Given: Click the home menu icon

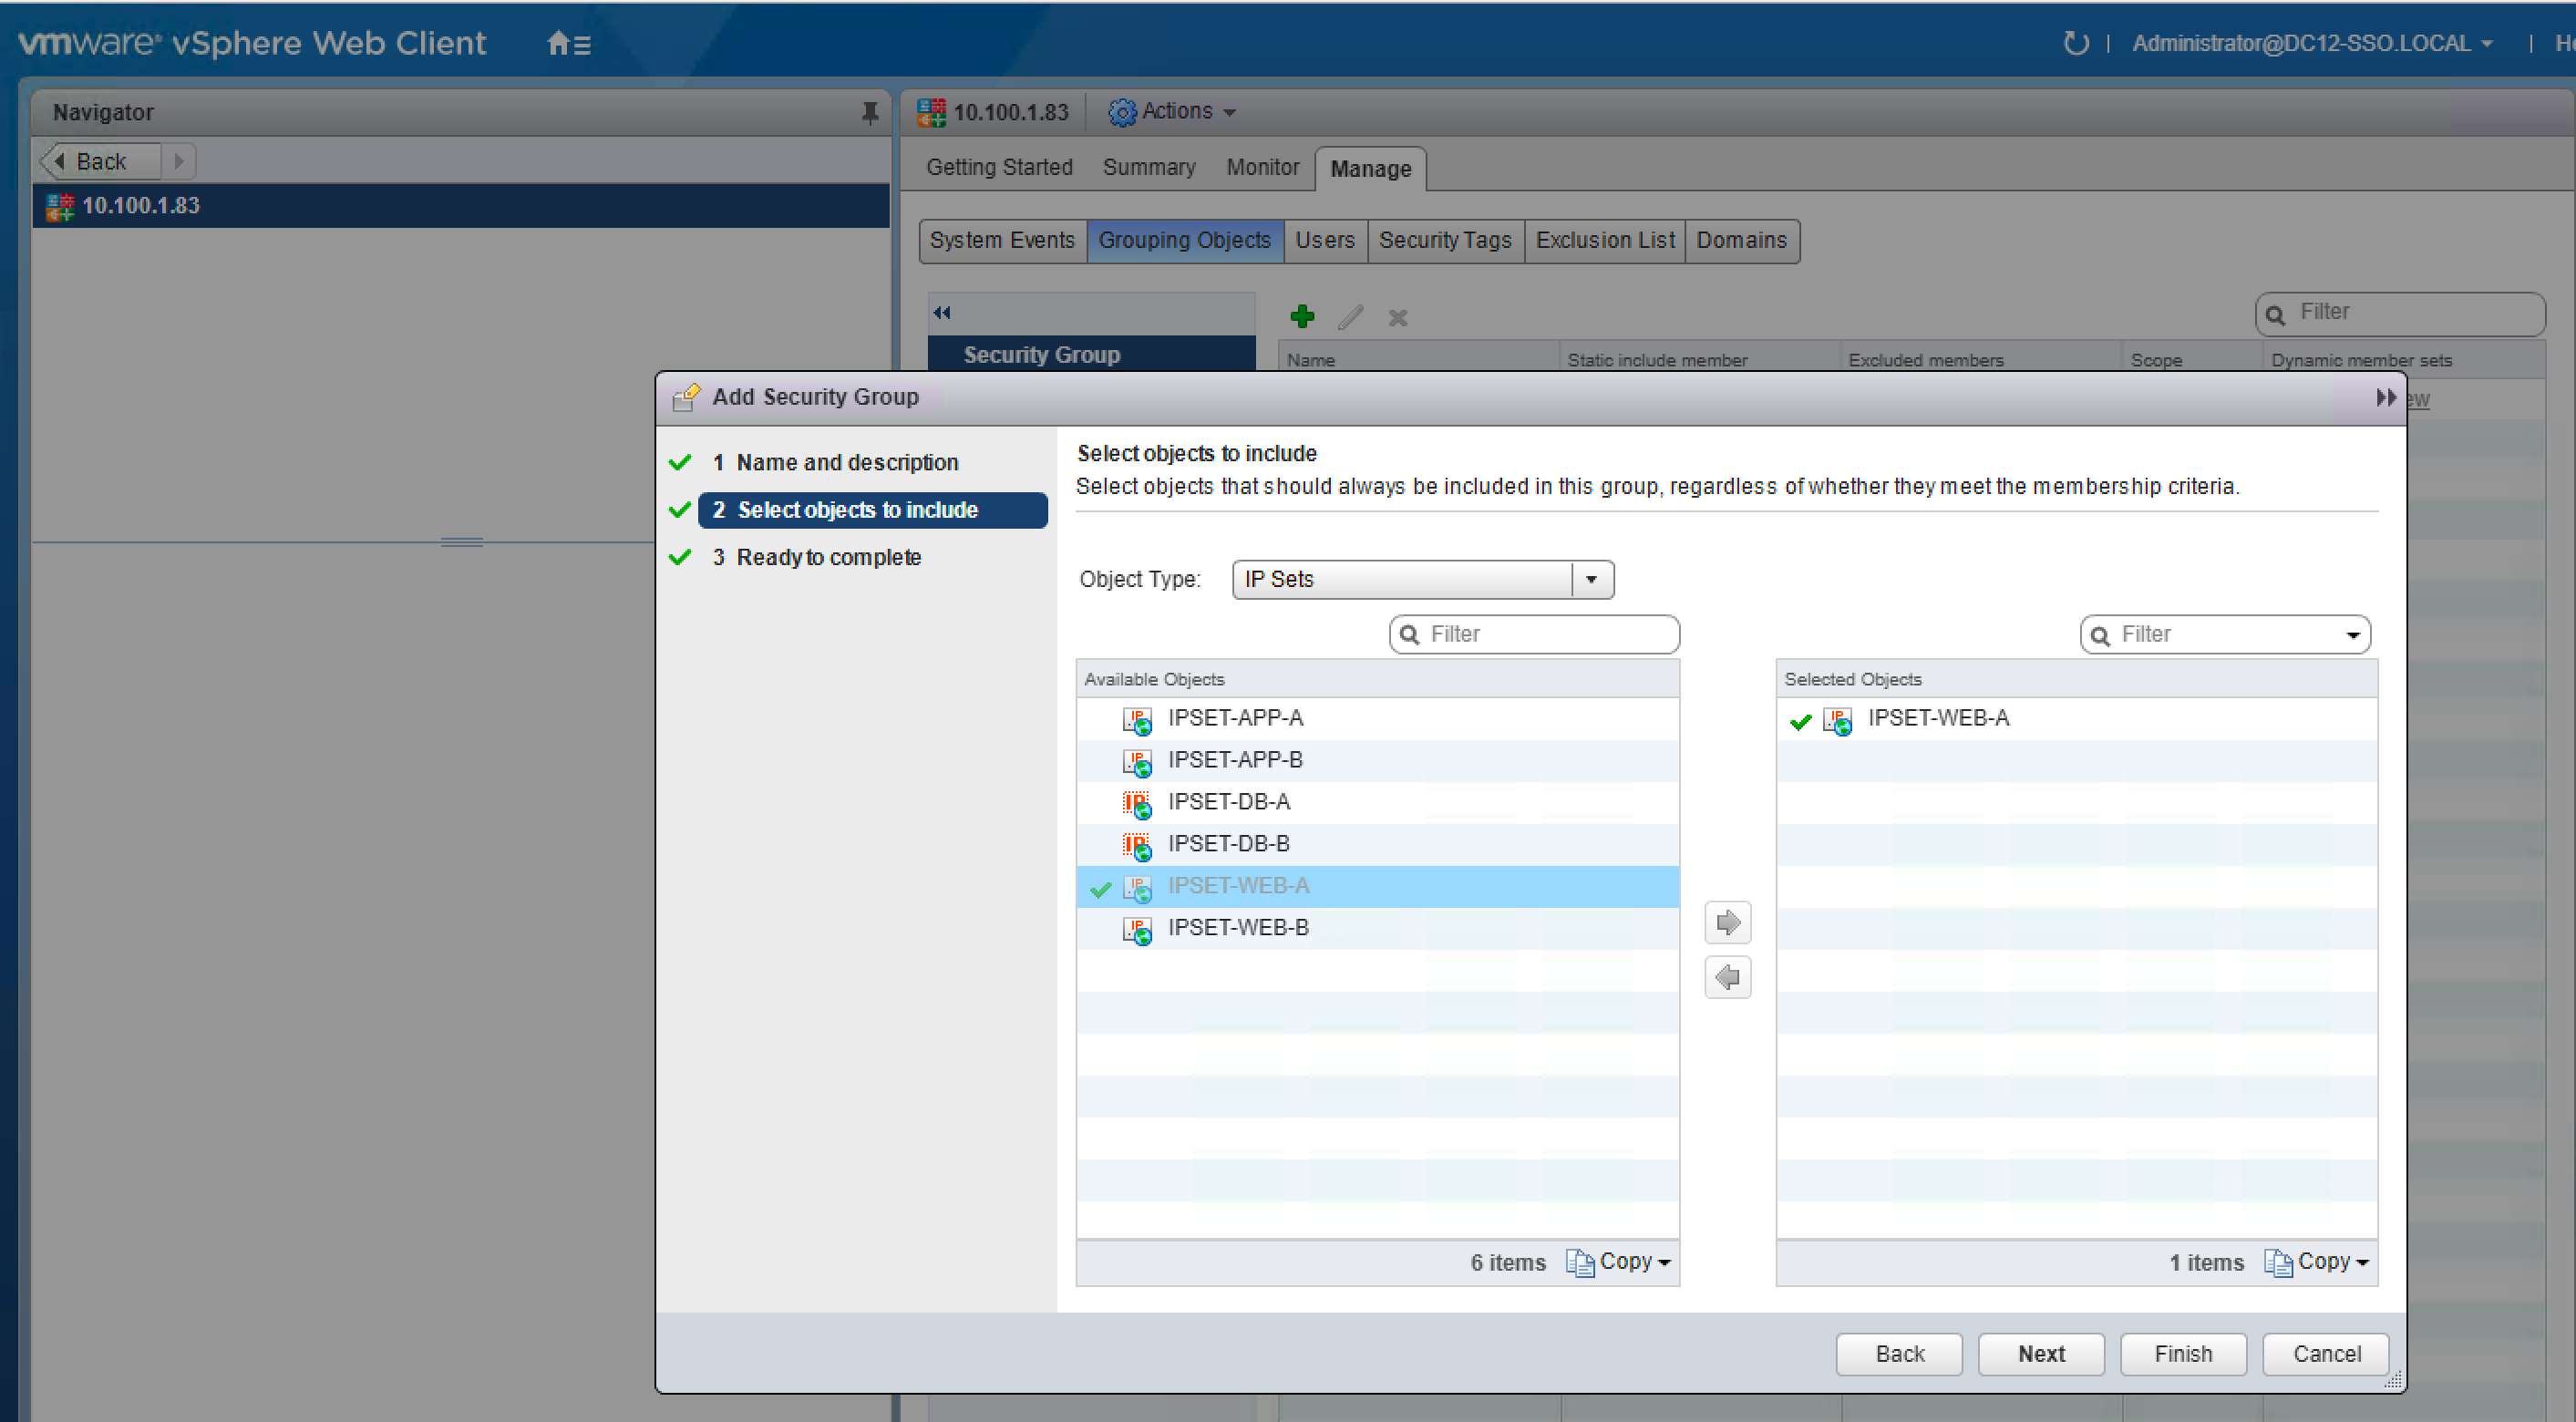Looking at the screenshot, I should (569, 44).
